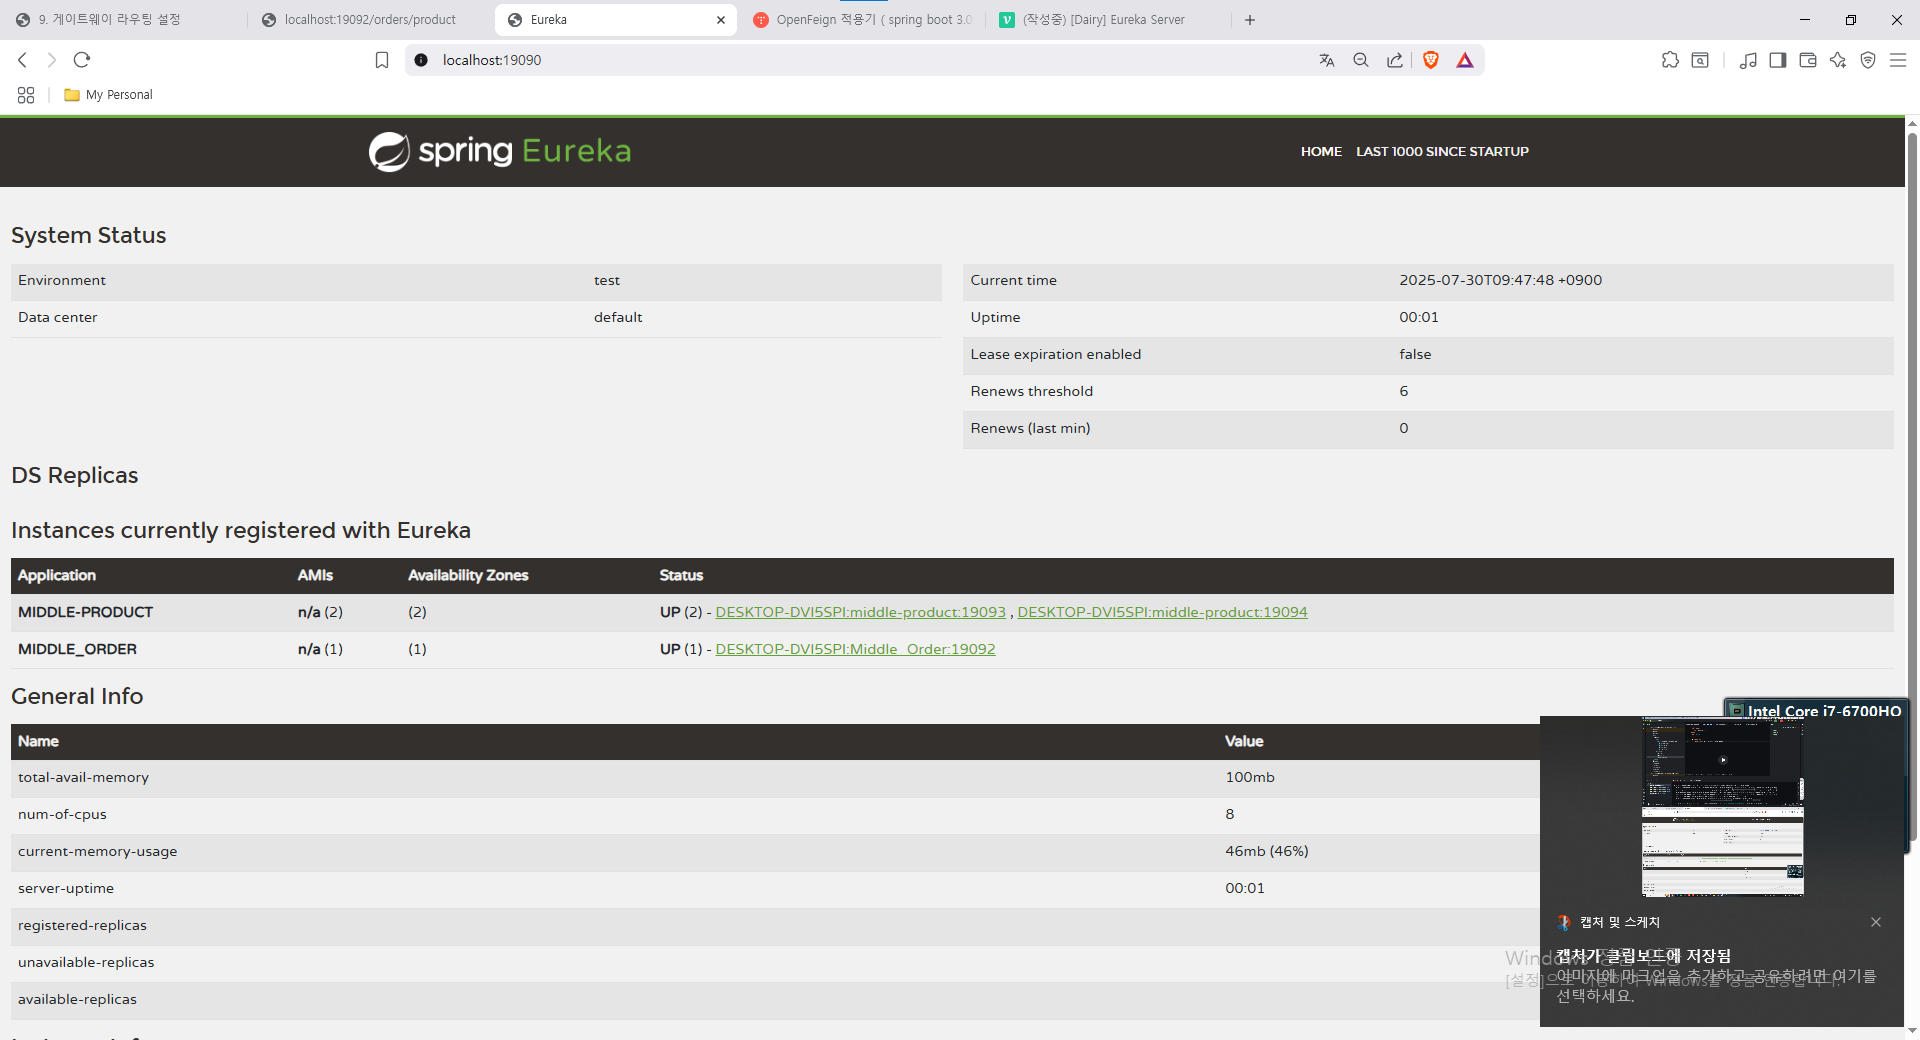Open the browser hamburger menu
1920x1040 pixels.
click(x=1898, y=60)
